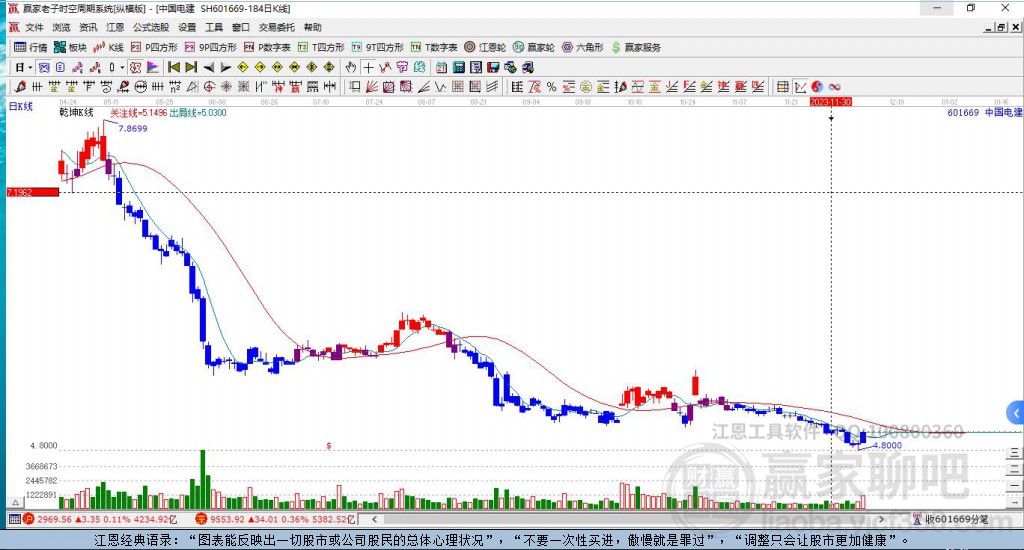Screen dimensions: 1024x550
Task: Open the 帮助 menu
Action: coord(313,27)
